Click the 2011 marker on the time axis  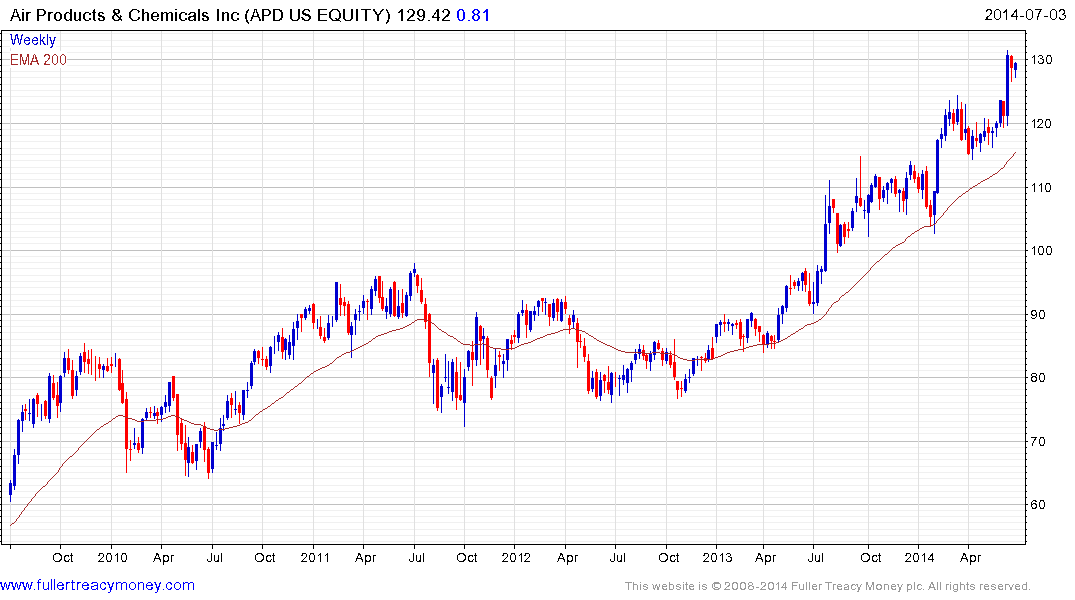[314, 557]
